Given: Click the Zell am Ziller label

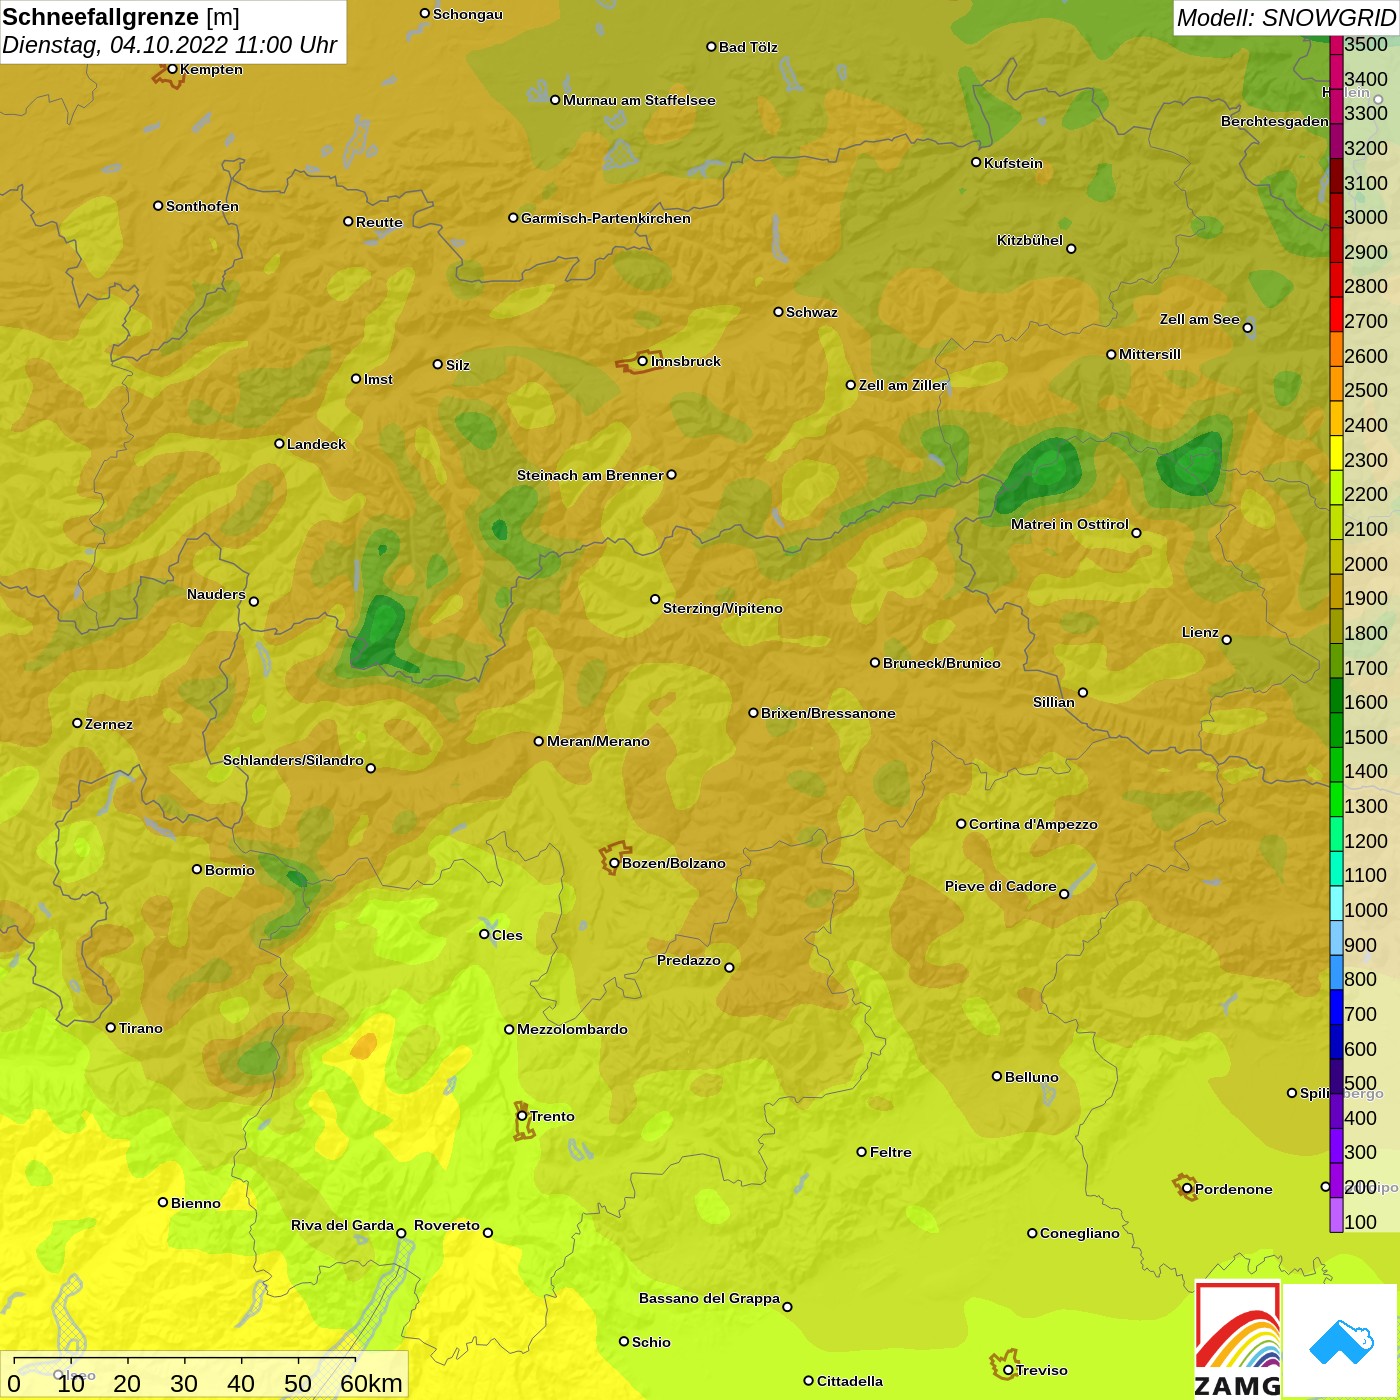Looking at the screenshot, I should pyautogui.click(x=903, y=385).
